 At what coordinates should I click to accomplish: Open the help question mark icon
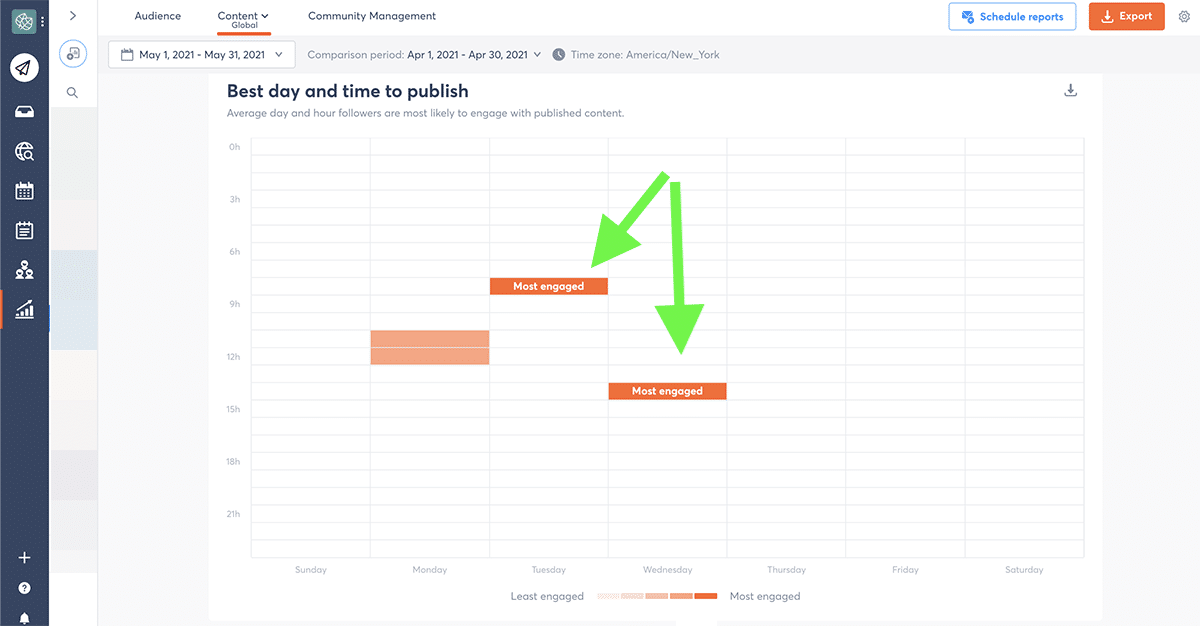(25, 588)
